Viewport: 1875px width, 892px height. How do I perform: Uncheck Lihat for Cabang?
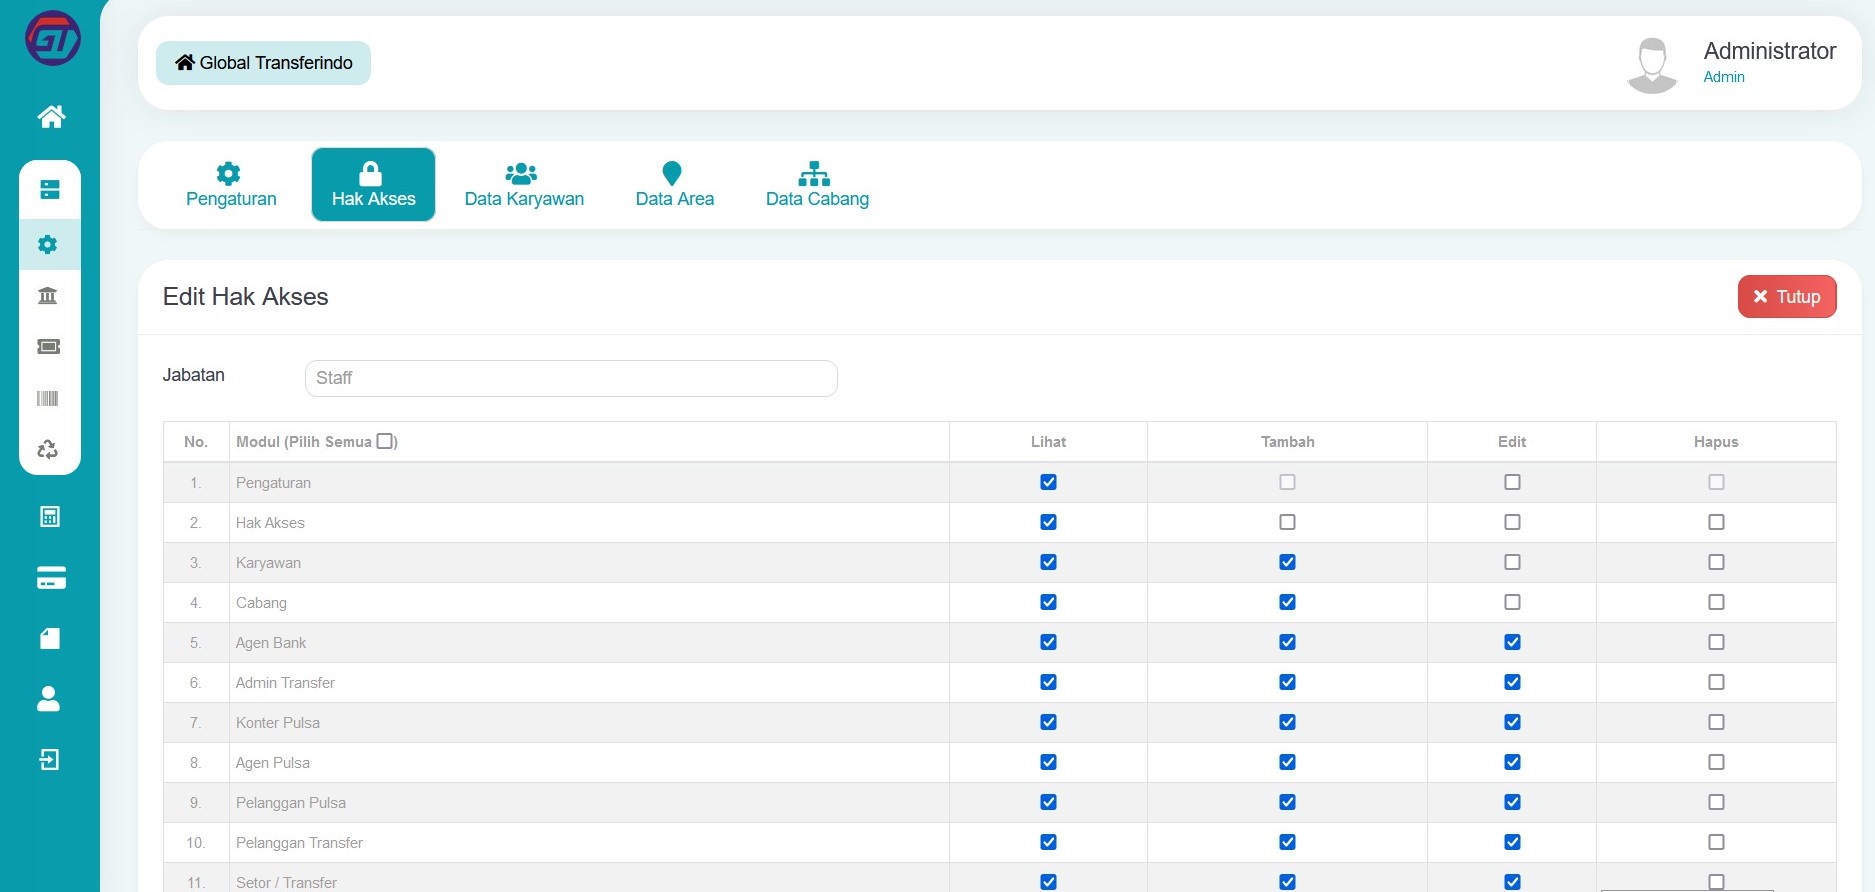coord(1048,602)
